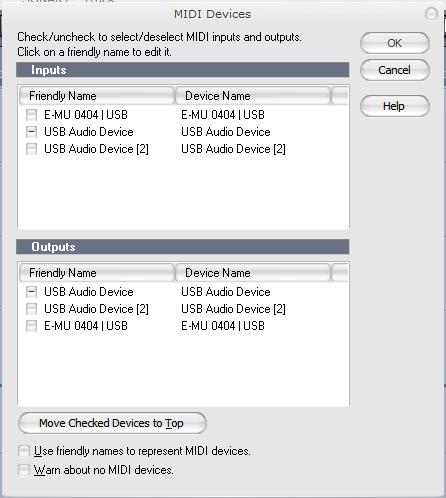The width and height of the screenshot is (446, 498).
Task: Click the OK button
Action: coord(395,43)
